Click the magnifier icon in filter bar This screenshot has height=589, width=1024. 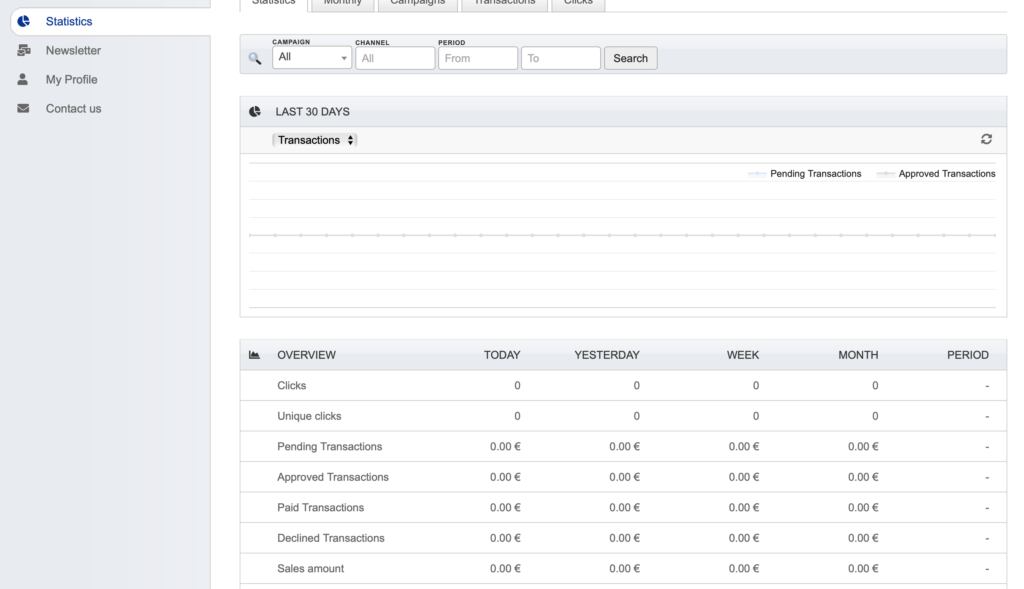pos(255,59)
